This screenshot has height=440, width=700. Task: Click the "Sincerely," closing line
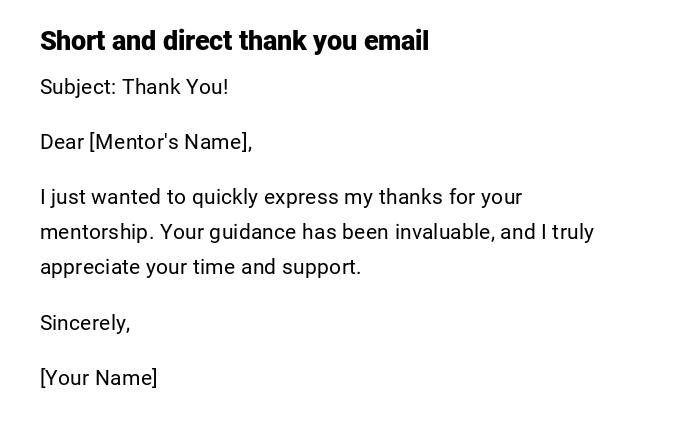(x=85, y=323)
